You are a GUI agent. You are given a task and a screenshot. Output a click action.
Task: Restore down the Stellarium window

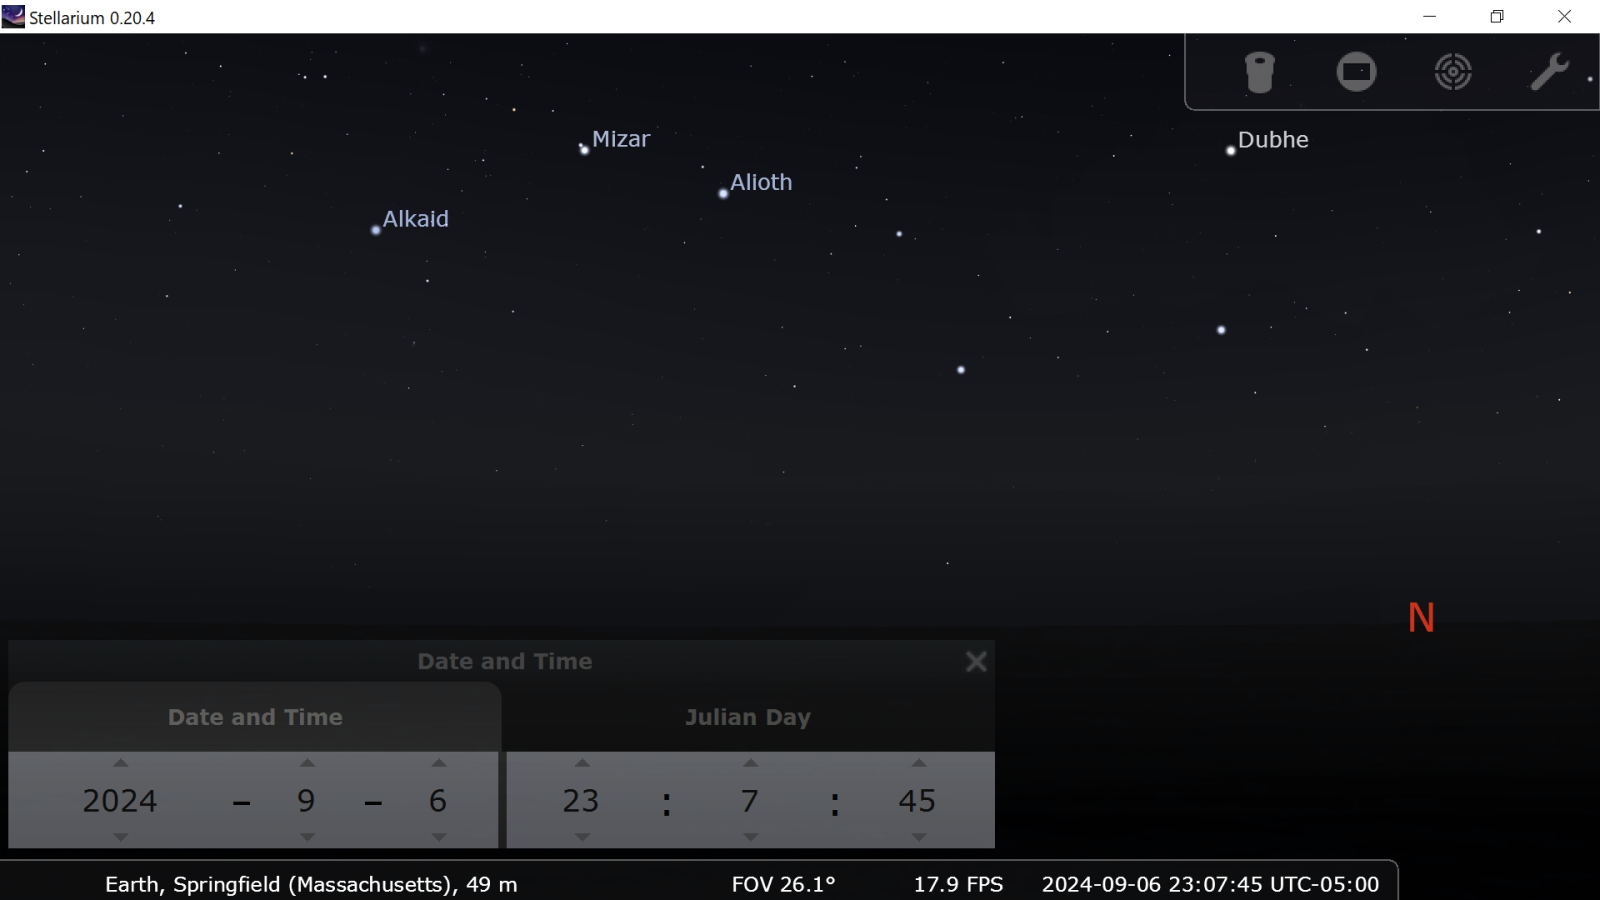click(x=1496, y=17)
